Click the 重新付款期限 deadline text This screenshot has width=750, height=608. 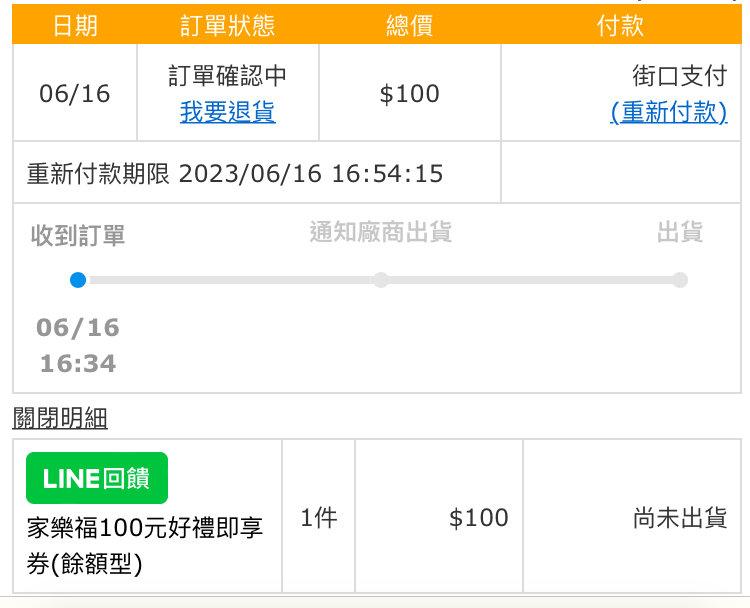point(234,173)
